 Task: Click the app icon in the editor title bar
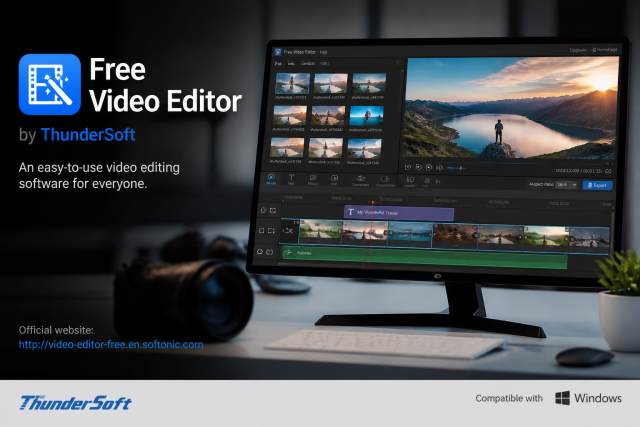click(278, 52)
